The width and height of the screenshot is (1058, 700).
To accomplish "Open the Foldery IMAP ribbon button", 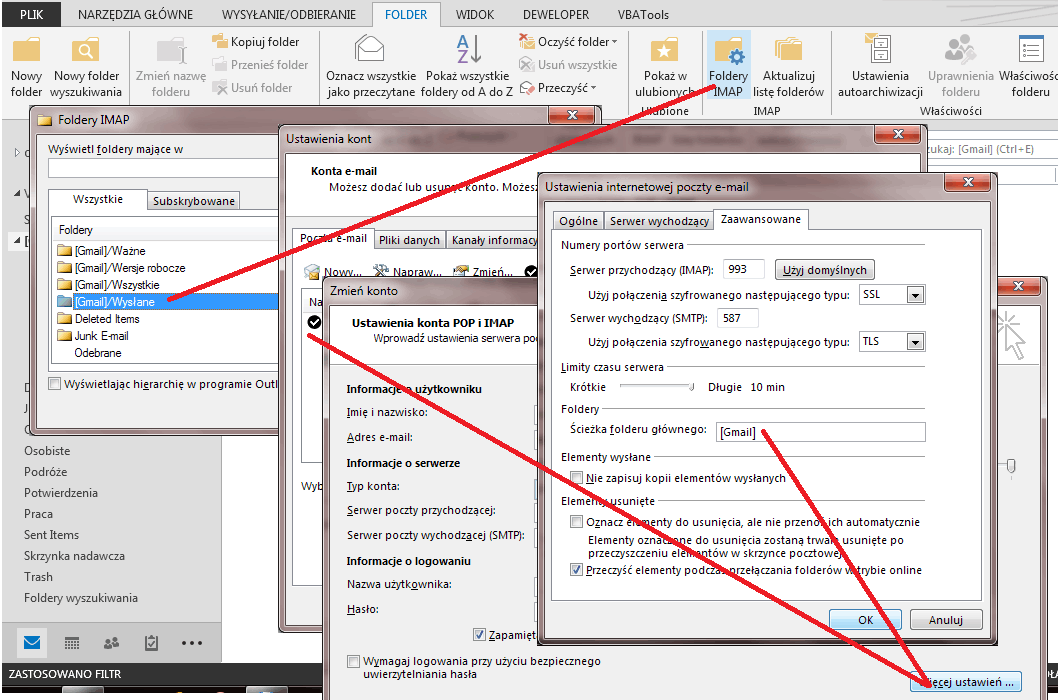I will [x=728, y=67].
